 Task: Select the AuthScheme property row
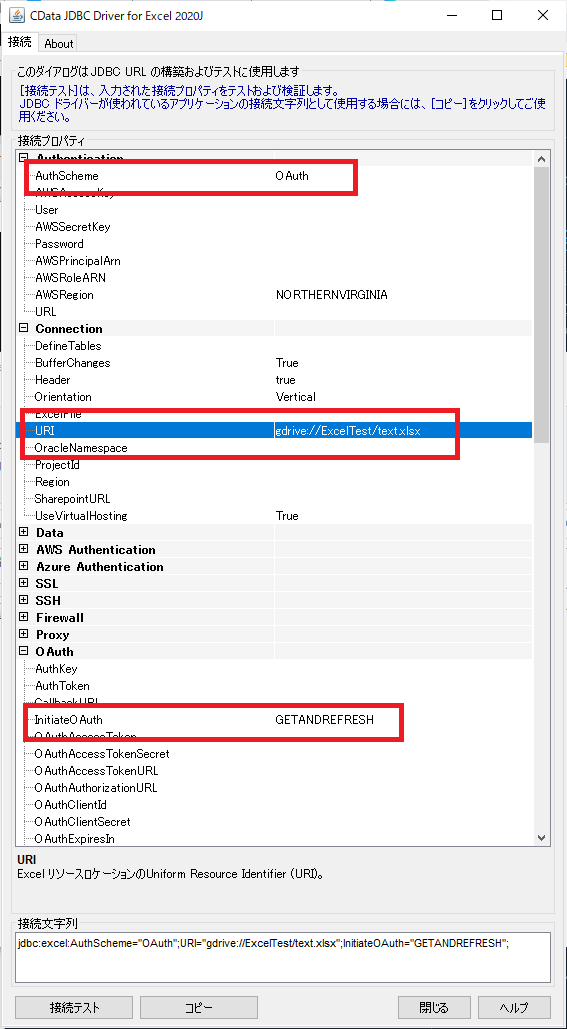pos(274,176)
